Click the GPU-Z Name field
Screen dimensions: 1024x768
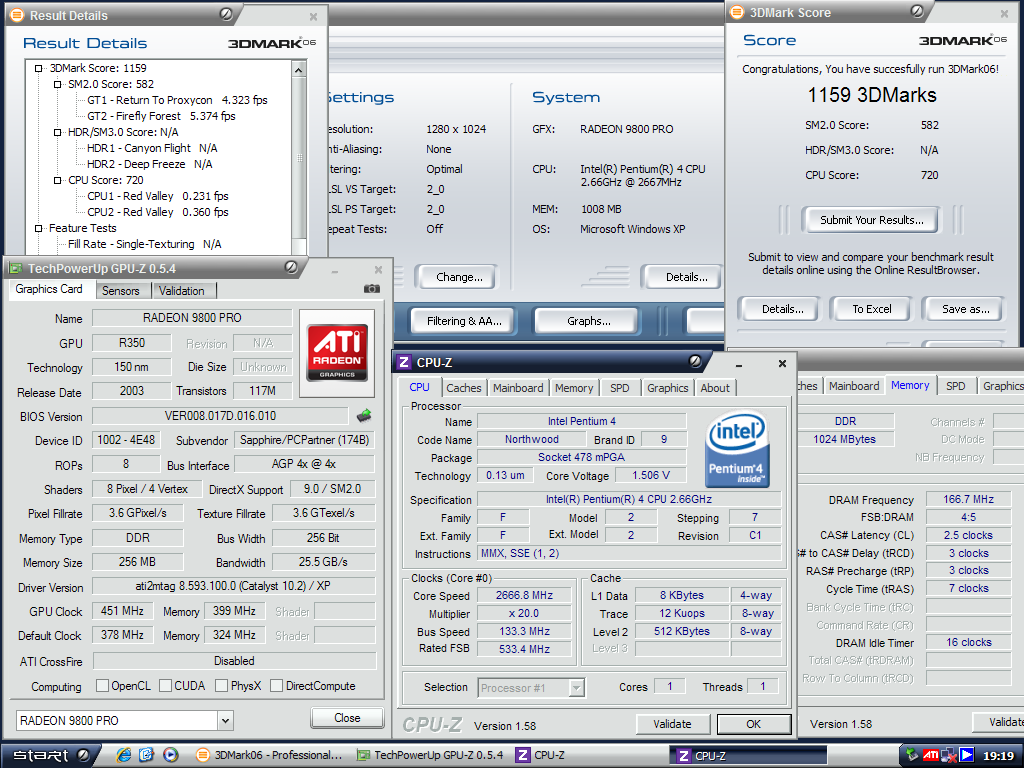(x=192, y=317)
